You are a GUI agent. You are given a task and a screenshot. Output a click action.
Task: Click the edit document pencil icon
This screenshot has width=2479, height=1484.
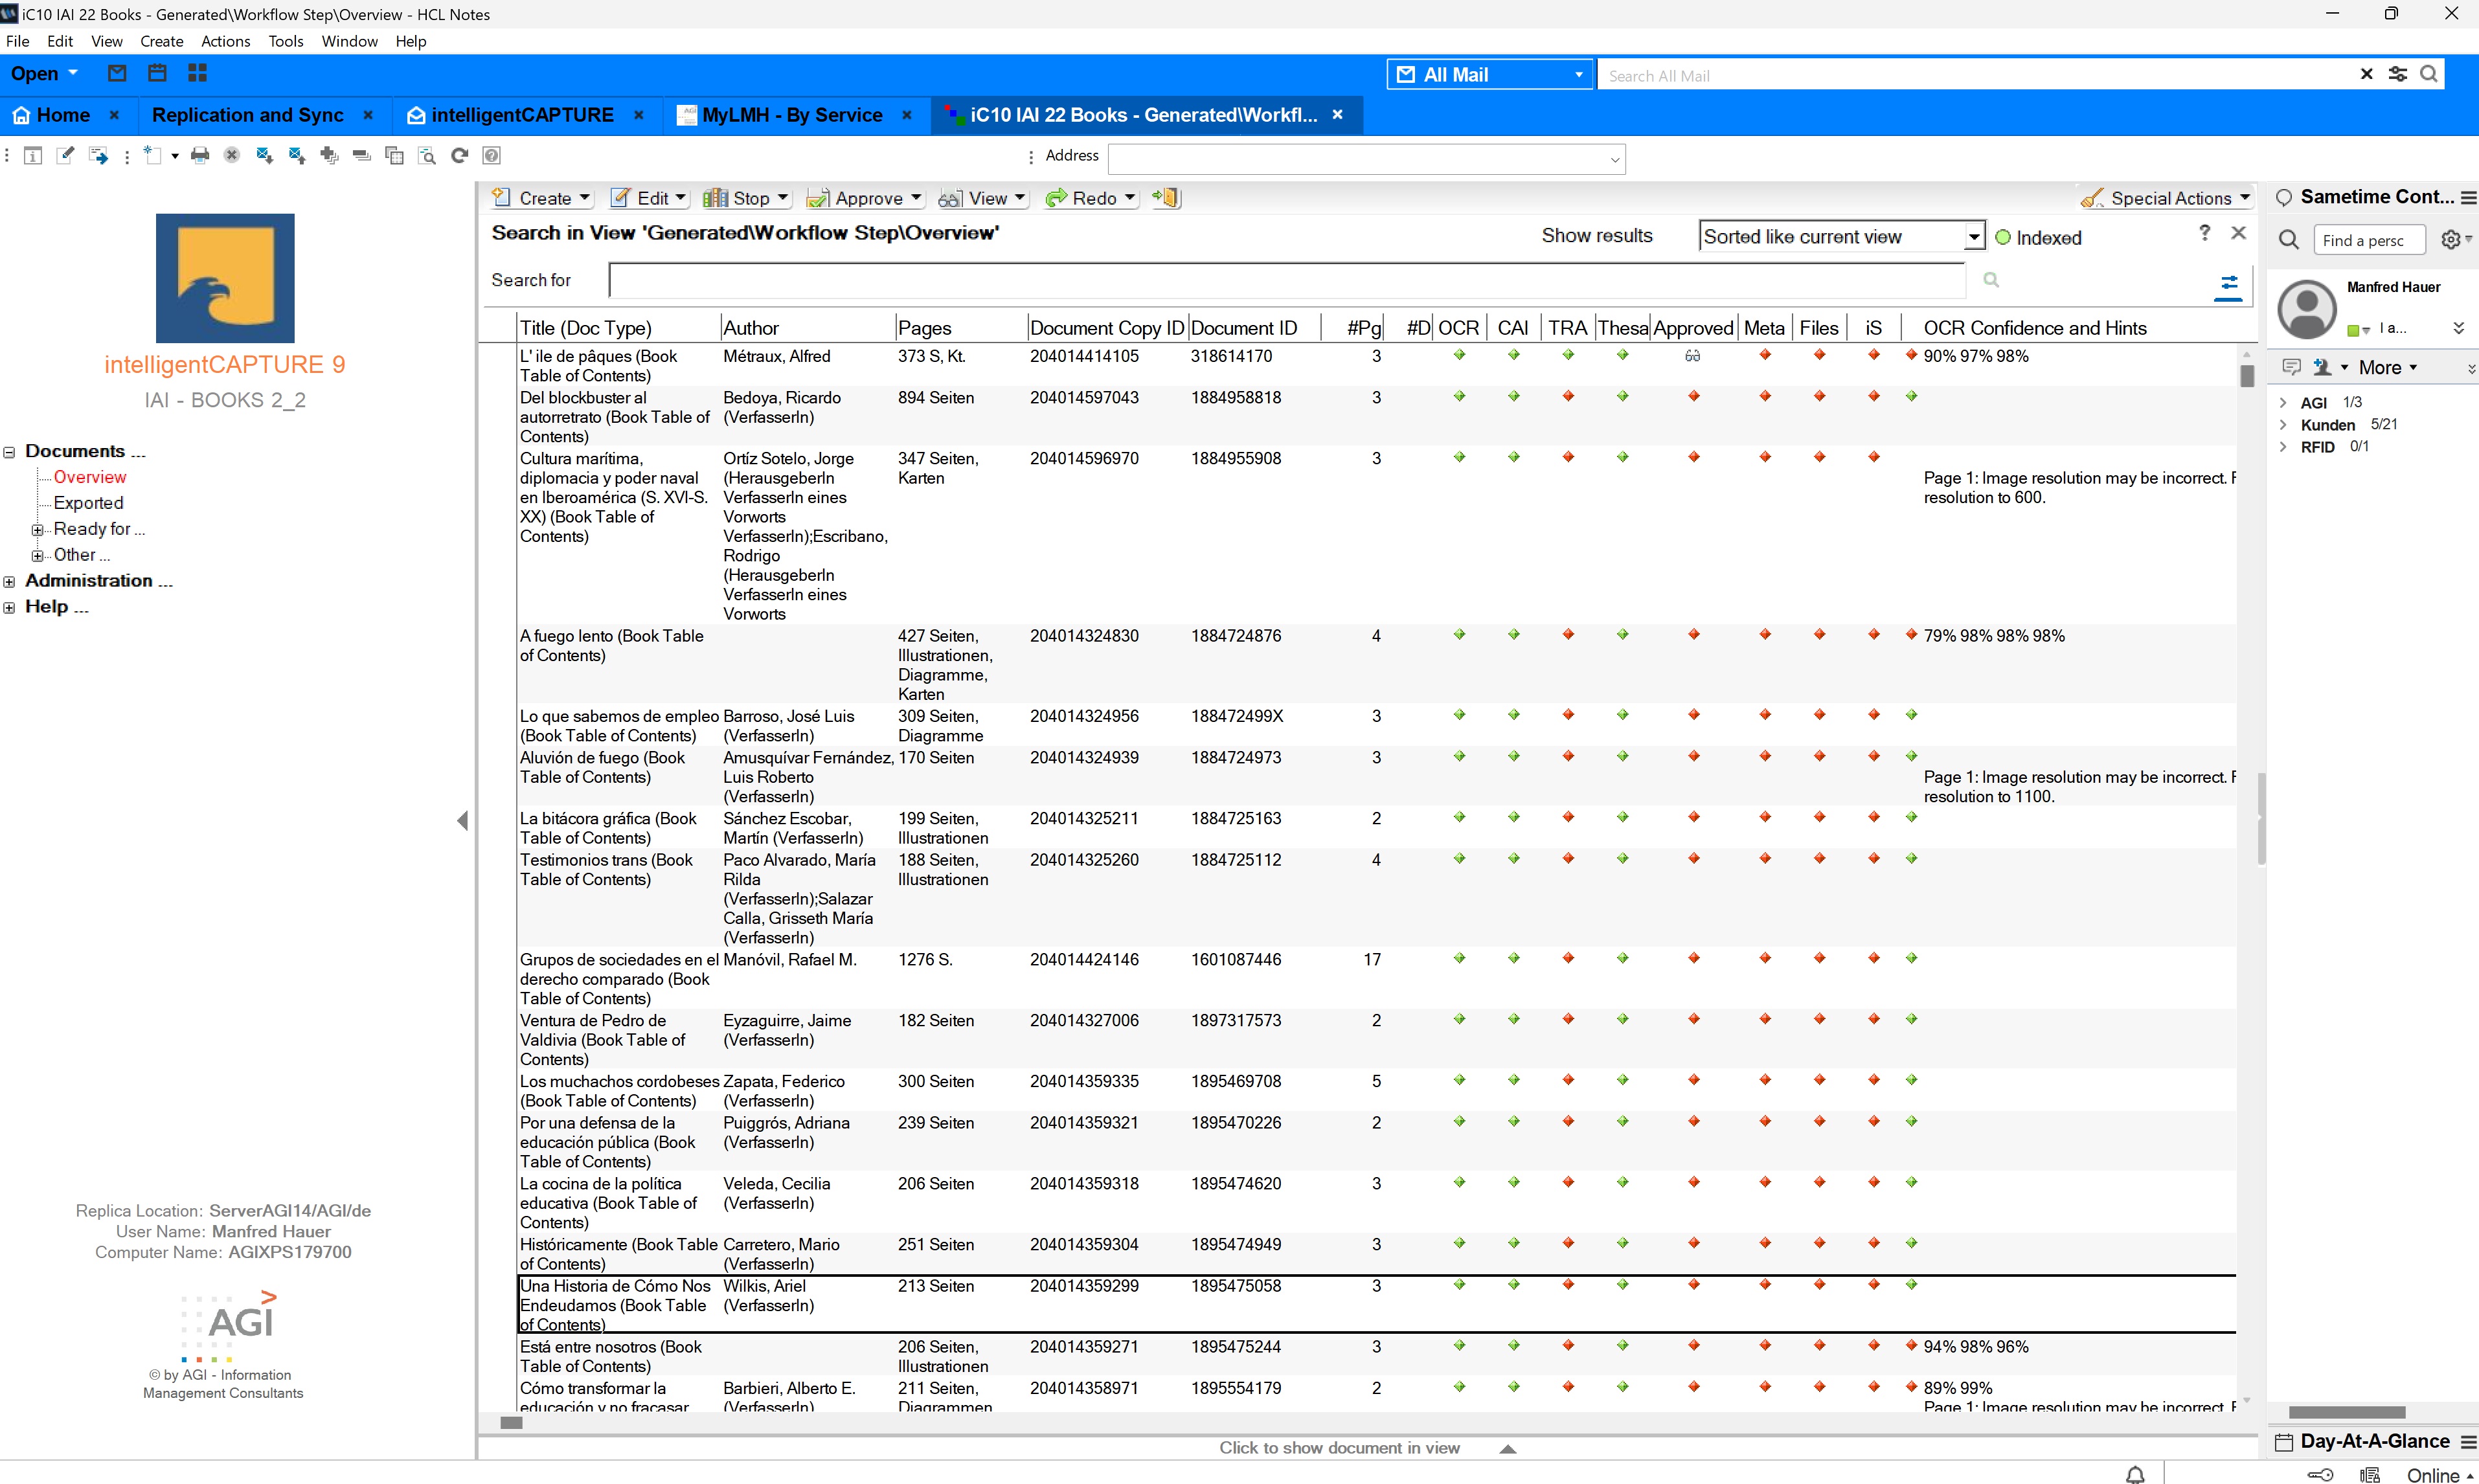(65, 155)
